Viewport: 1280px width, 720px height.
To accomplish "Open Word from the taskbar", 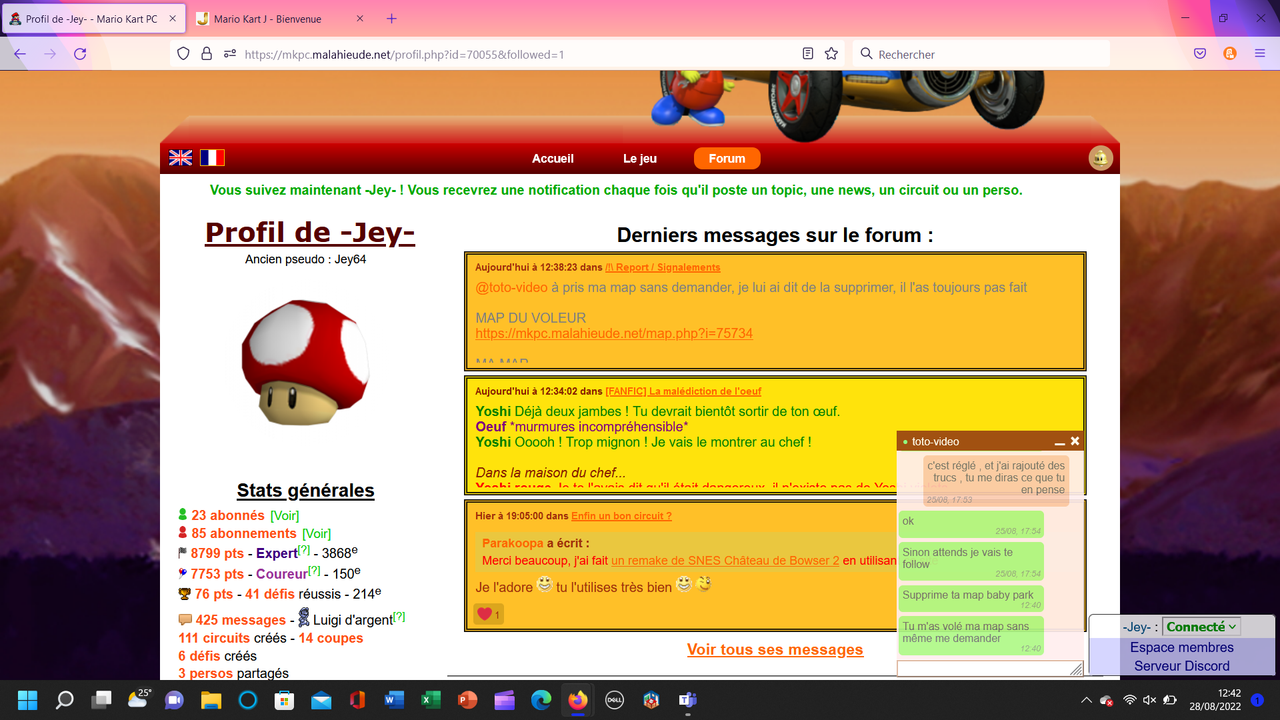I will point(393,700).
